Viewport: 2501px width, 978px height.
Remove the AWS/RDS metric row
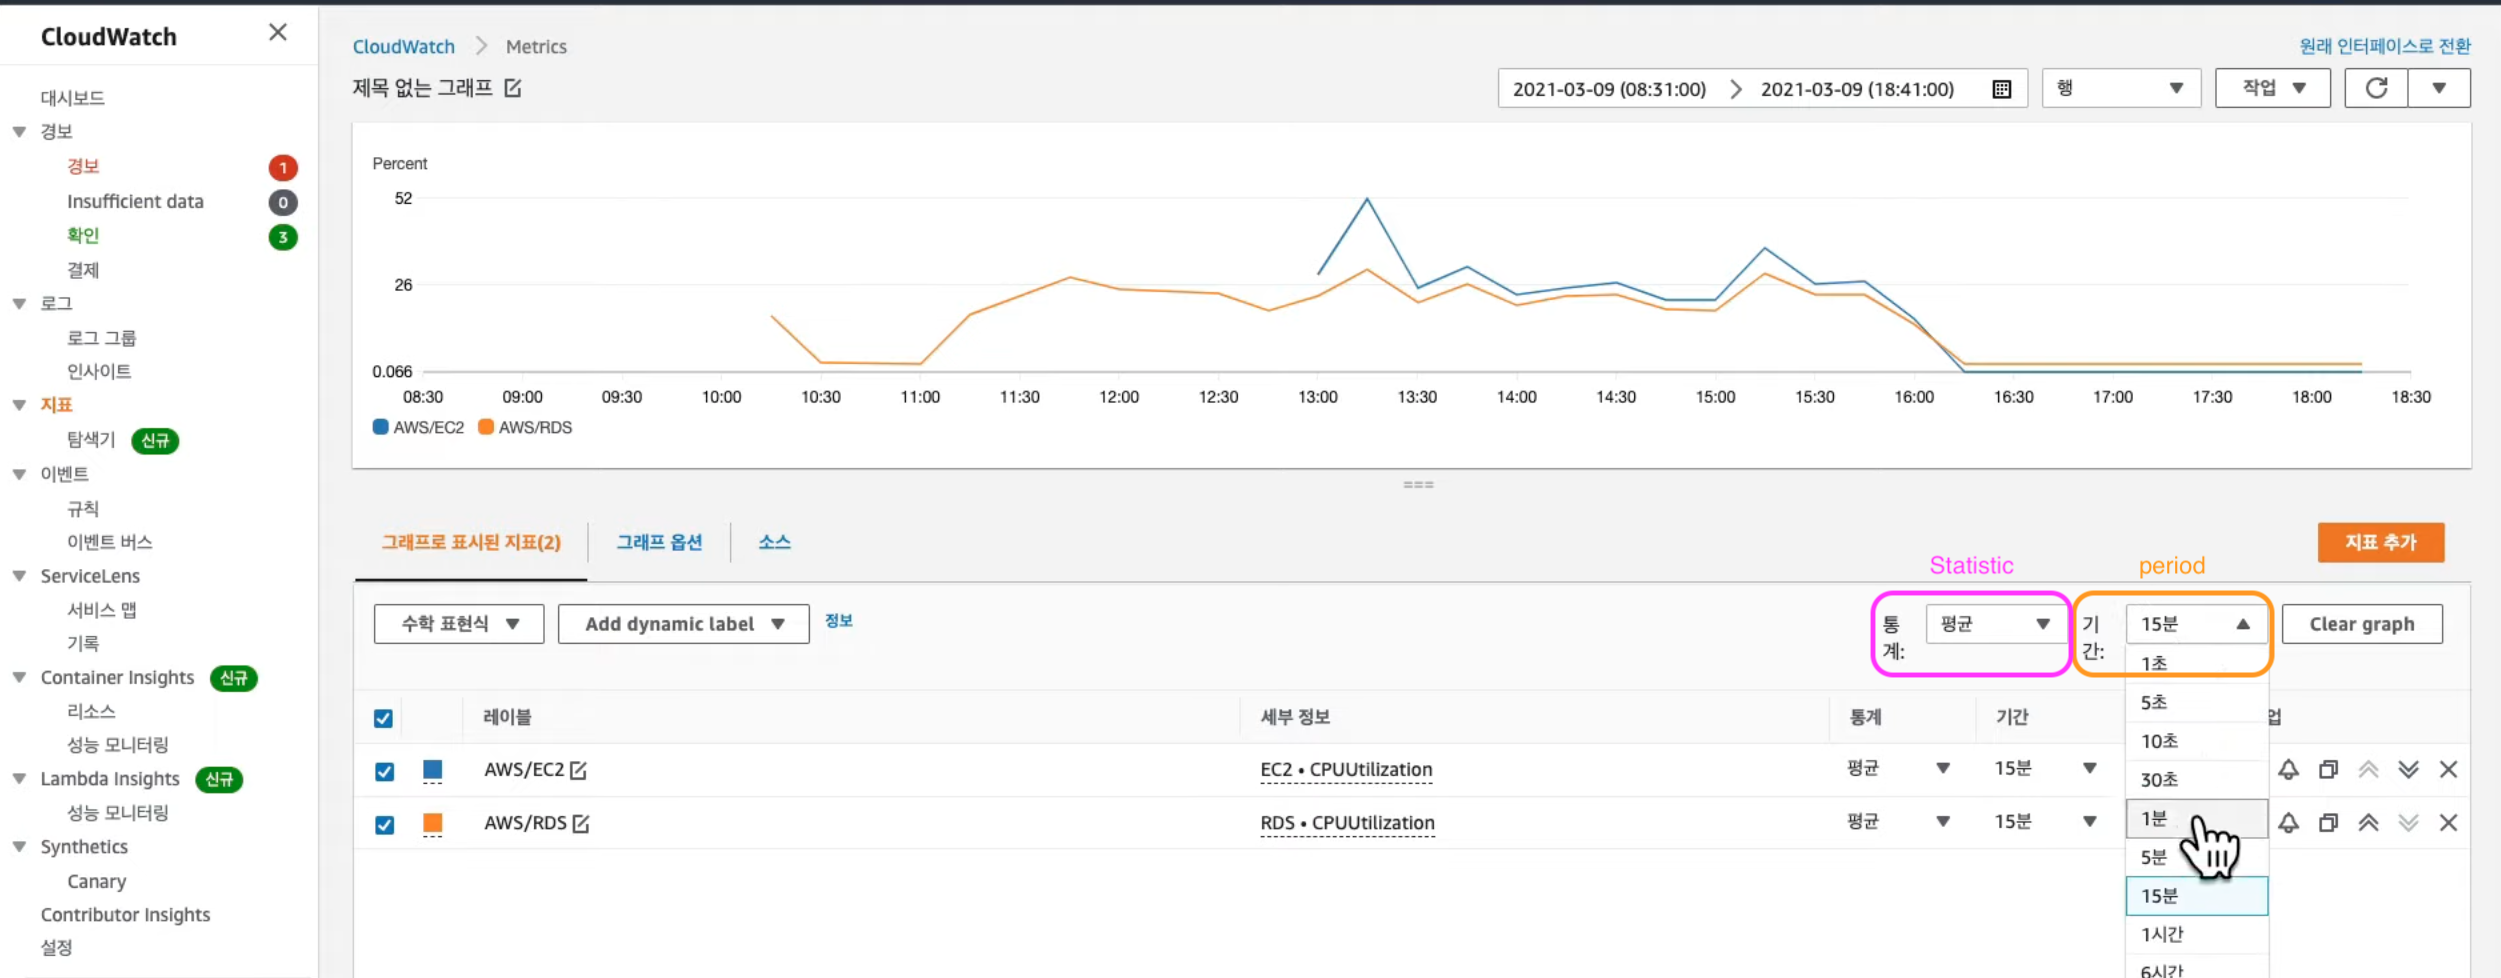coord(2448,822)
